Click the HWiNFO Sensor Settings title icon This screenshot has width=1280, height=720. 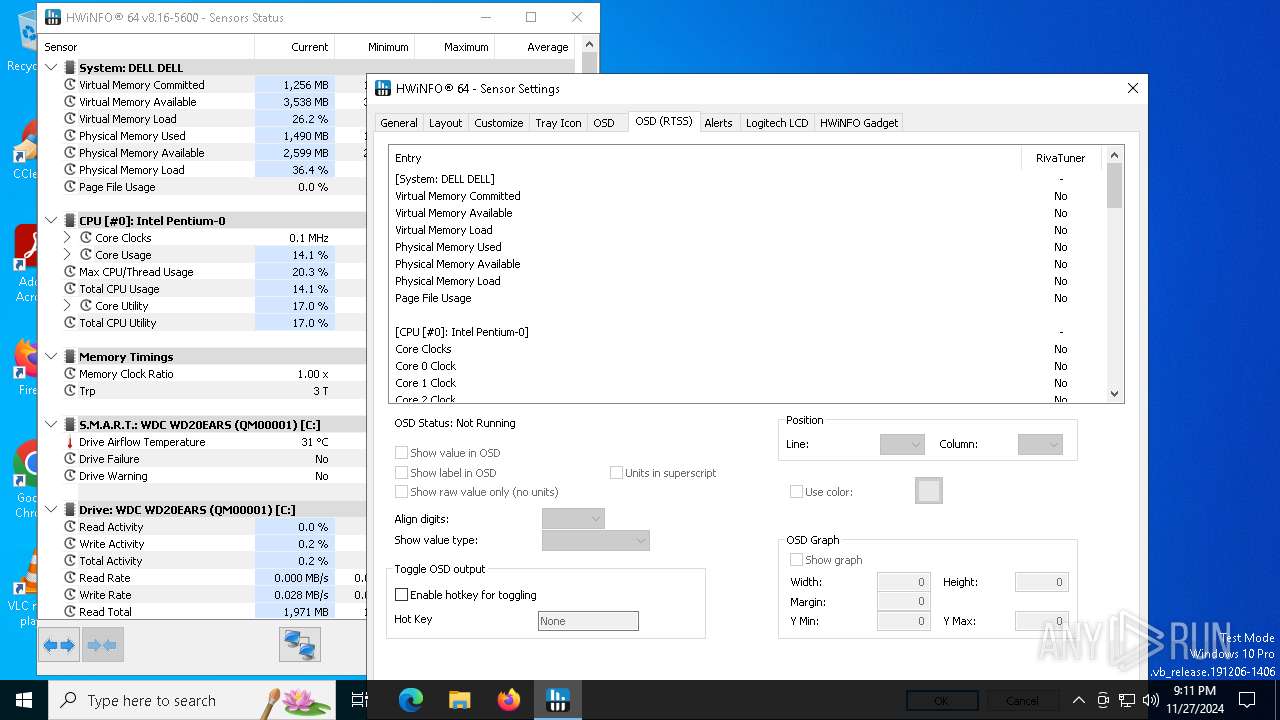(383, 88)
